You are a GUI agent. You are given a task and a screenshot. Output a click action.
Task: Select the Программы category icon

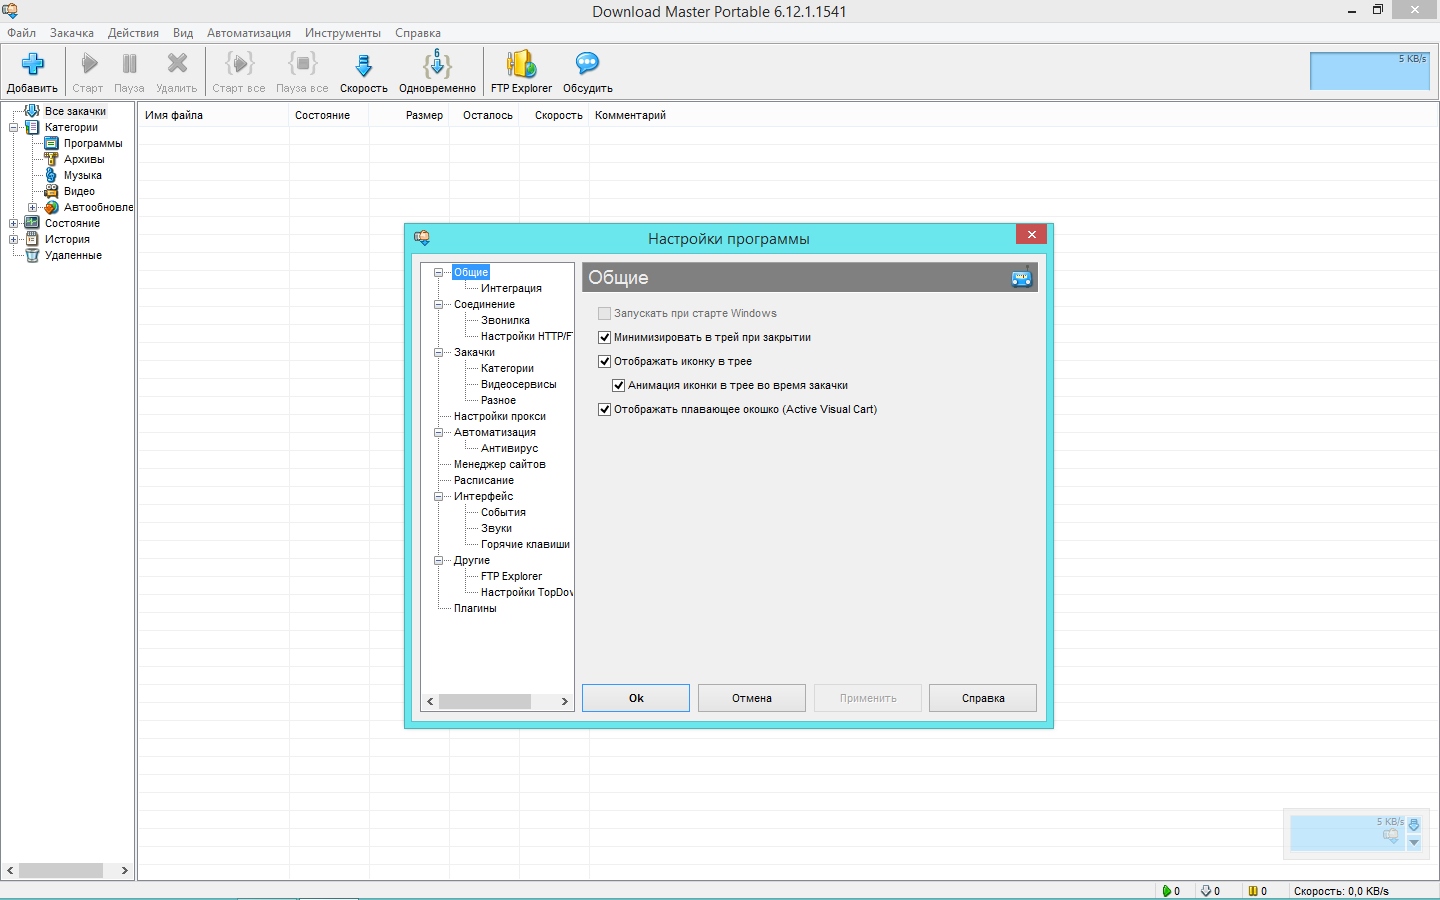52,143
